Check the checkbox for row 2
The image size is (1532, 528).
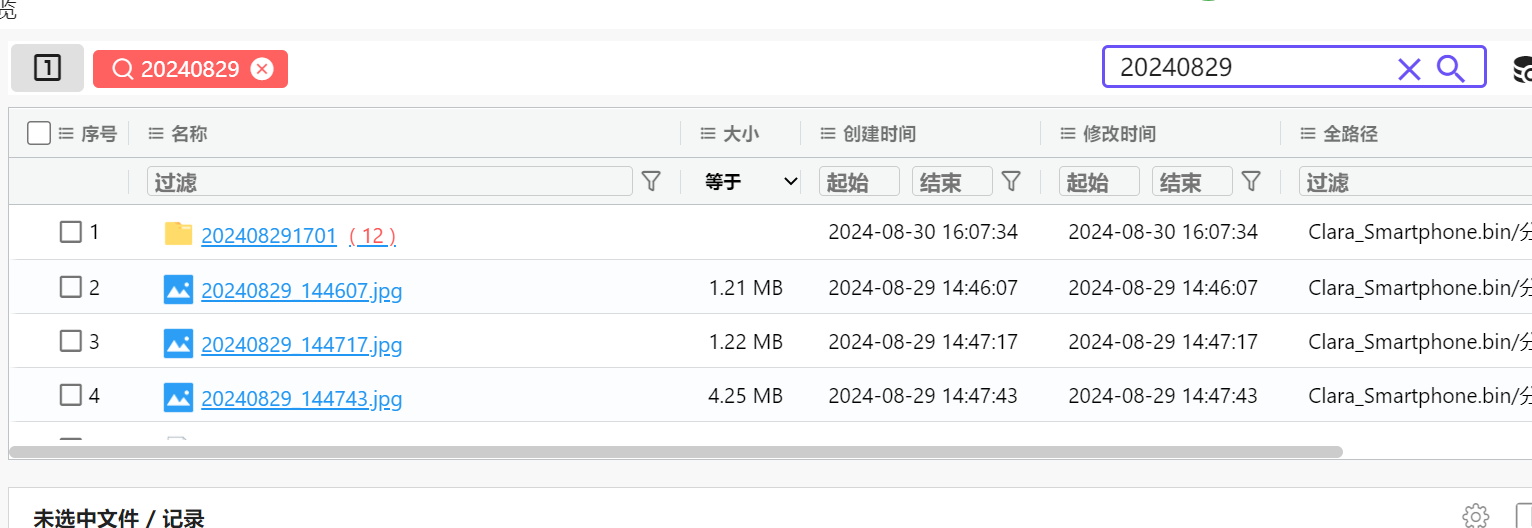(x=70, y=287)
